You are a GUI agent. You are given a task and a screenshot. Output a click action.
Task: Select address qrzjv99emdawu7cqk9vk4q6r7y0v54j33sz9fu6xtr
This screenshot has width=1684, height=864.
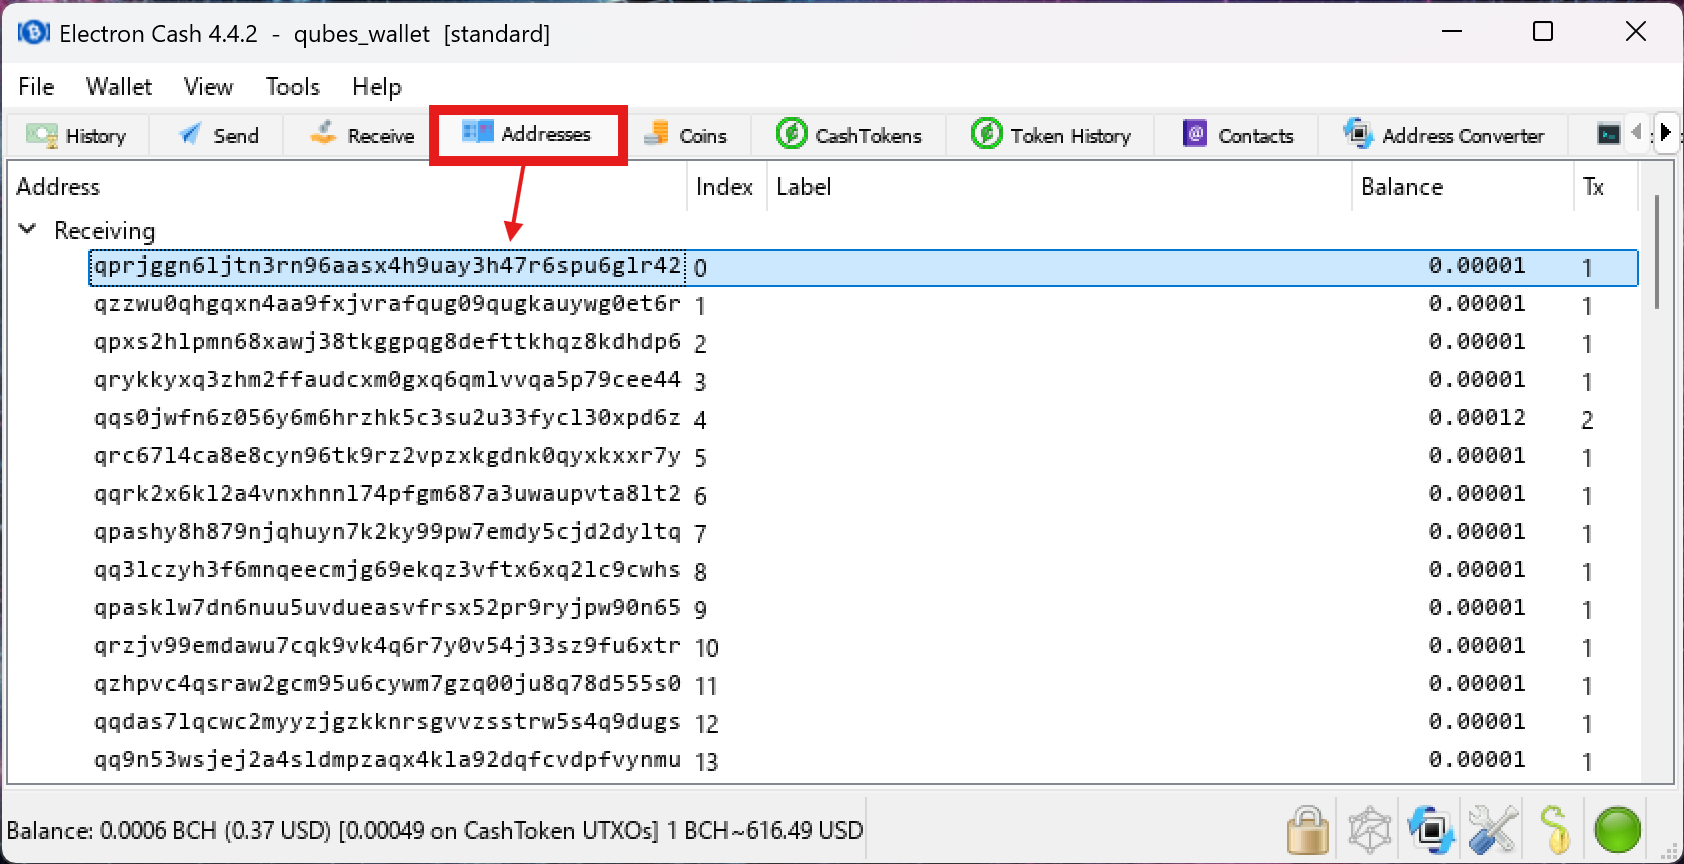coord(387,646)
